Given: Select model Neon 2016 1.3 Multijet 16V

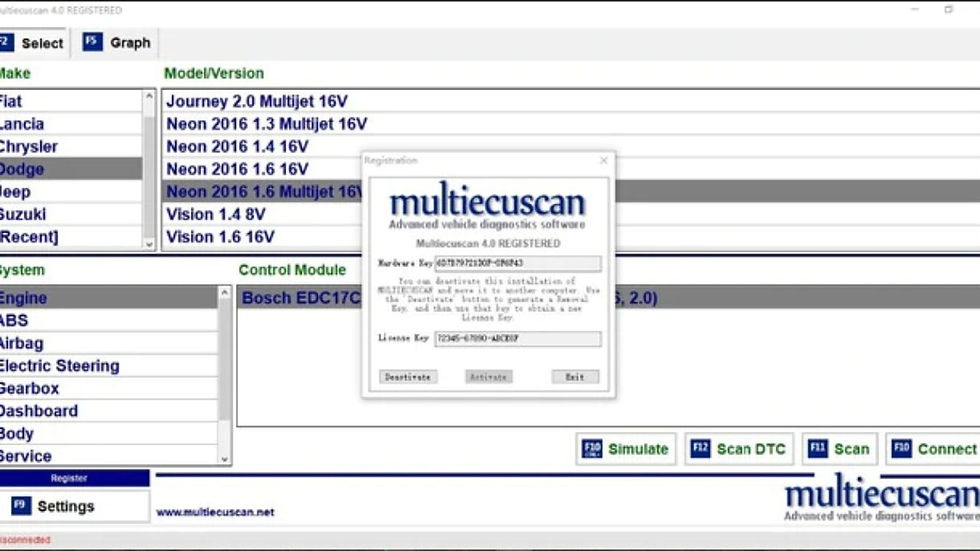Looking at the screenshot, I should click(x=571, y=124).
